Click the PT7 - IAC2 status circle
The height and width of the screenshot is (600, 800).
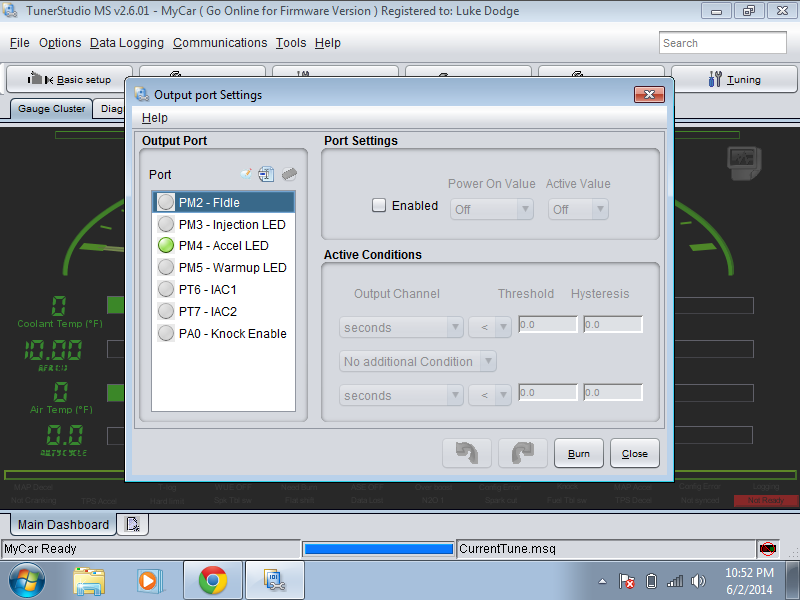[166, 311]
